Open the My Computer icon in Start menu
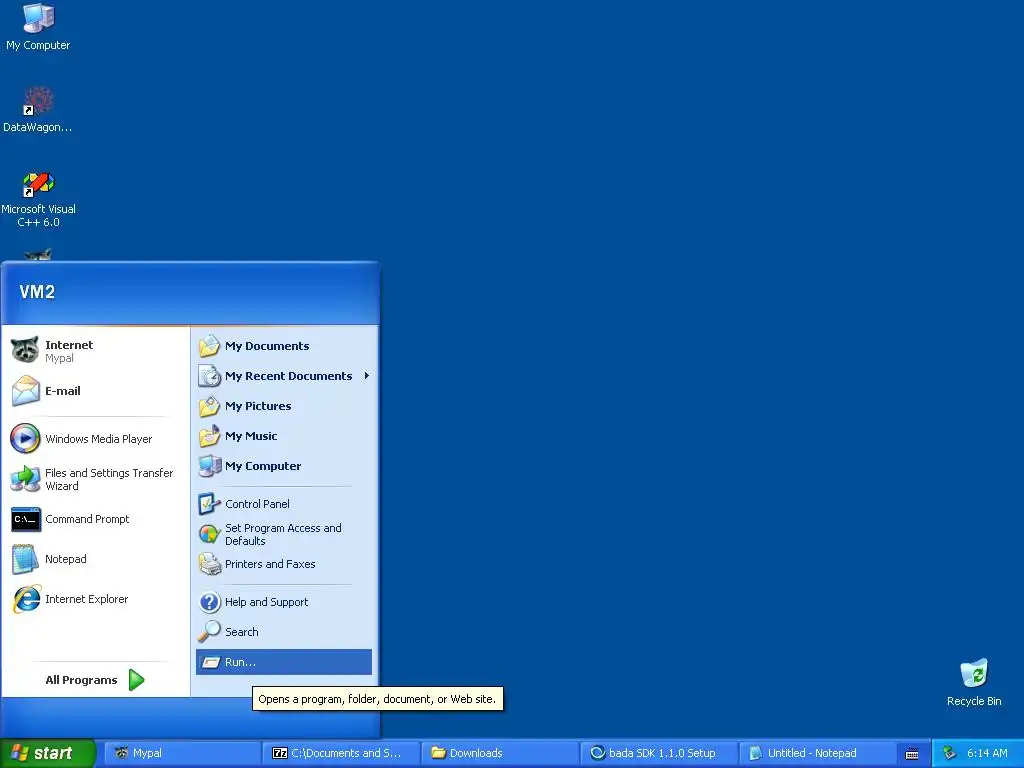Screen dimensions: 1024x768 (x=210, y=466)
